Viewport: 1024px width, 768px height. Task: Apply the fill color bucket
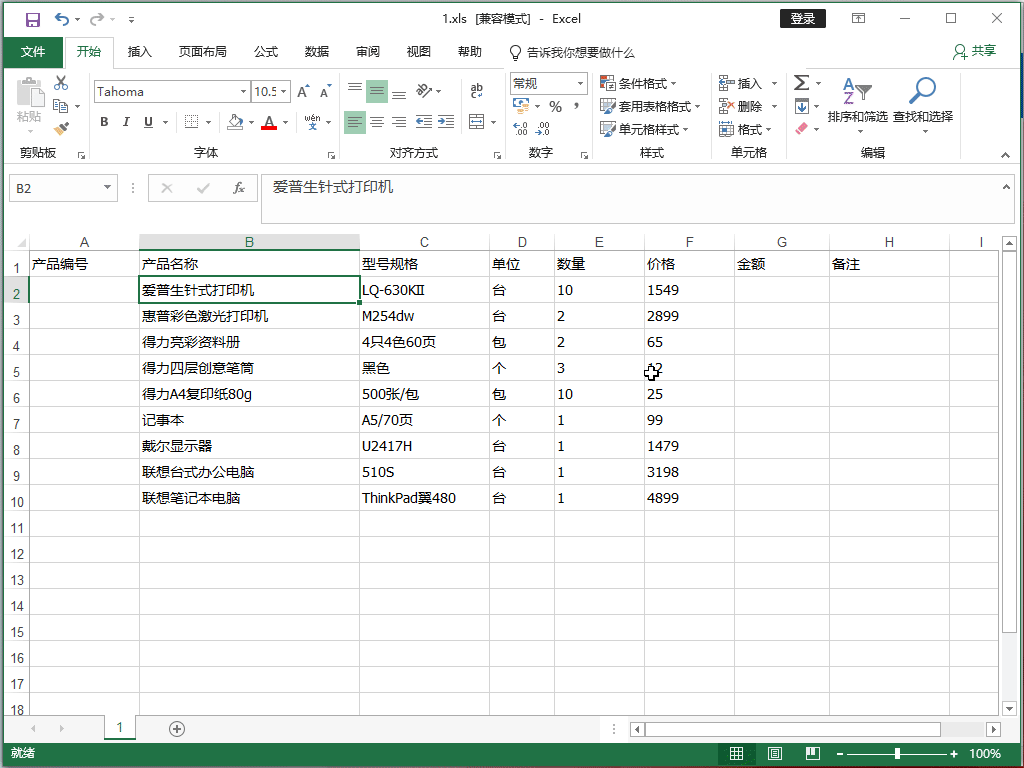235,121
